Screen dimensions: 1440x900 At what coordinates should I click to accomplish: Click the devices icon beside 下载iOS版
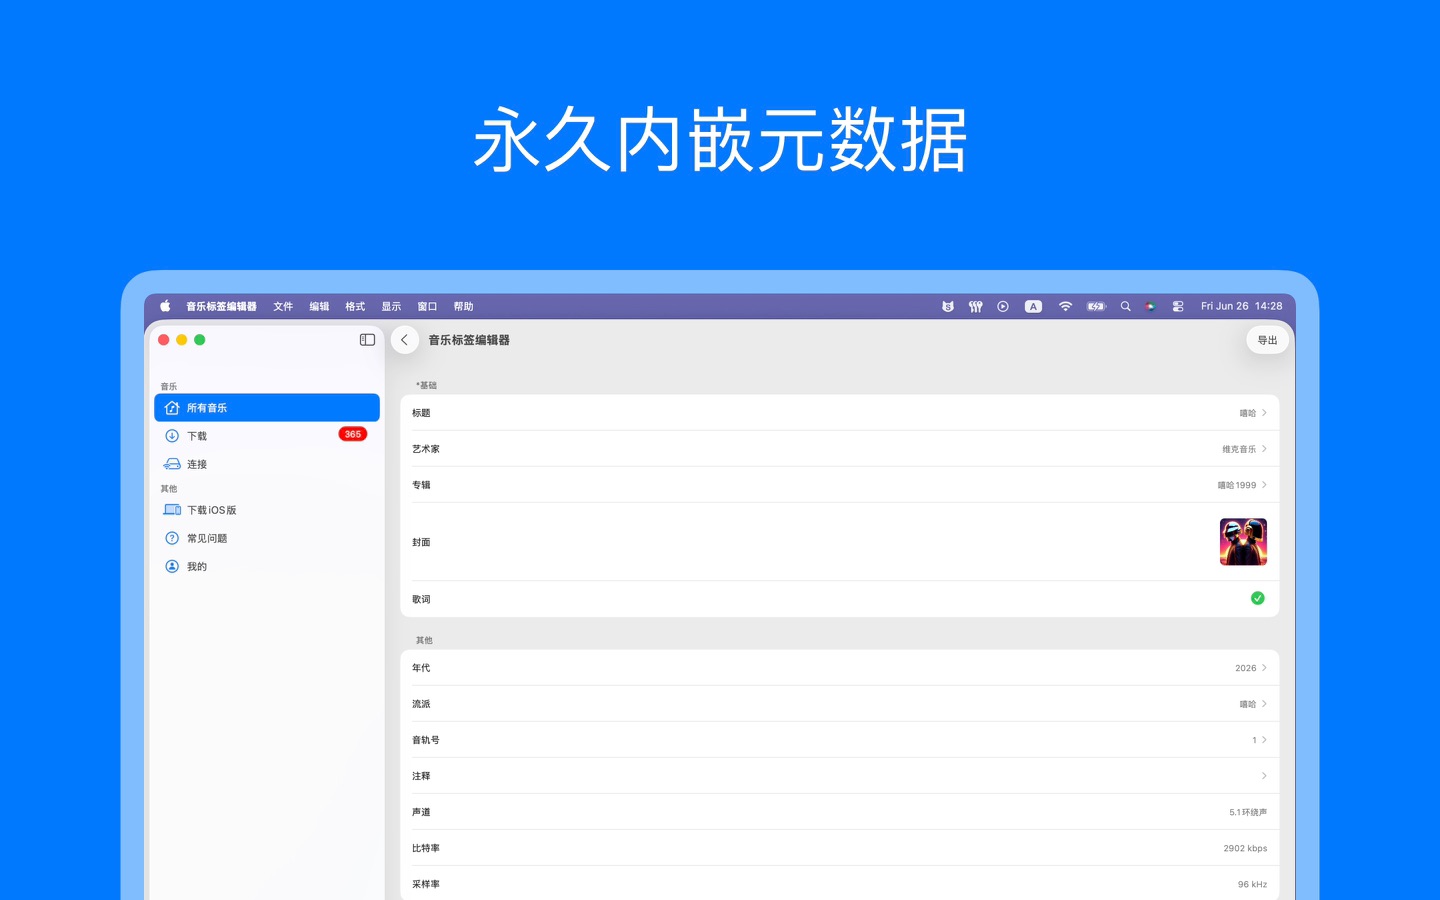[172, 510]
